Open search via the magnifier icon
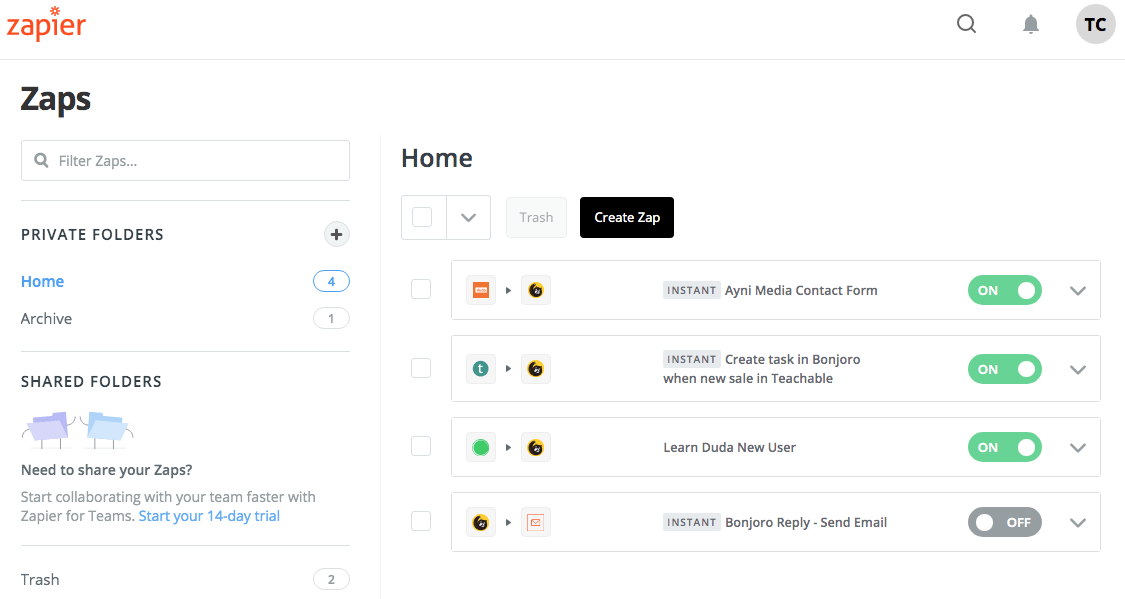This screenshot has height=599, width=1125. 966,24
